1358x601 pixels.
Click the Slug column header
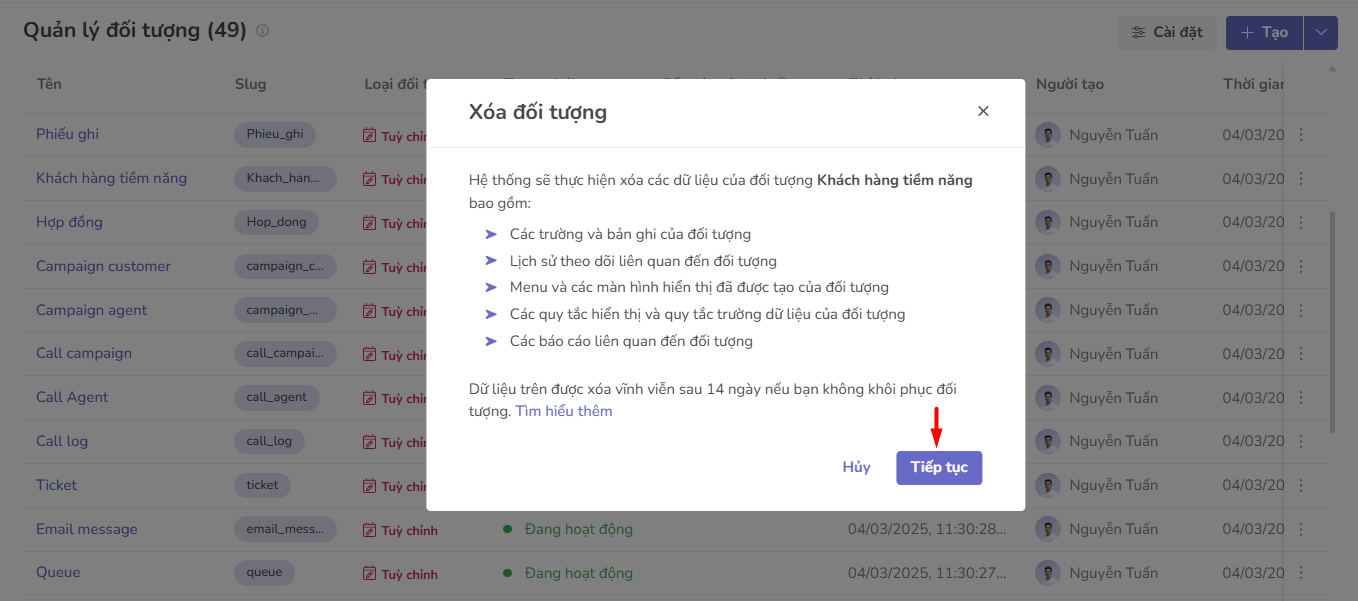click(x=250, y=84)
